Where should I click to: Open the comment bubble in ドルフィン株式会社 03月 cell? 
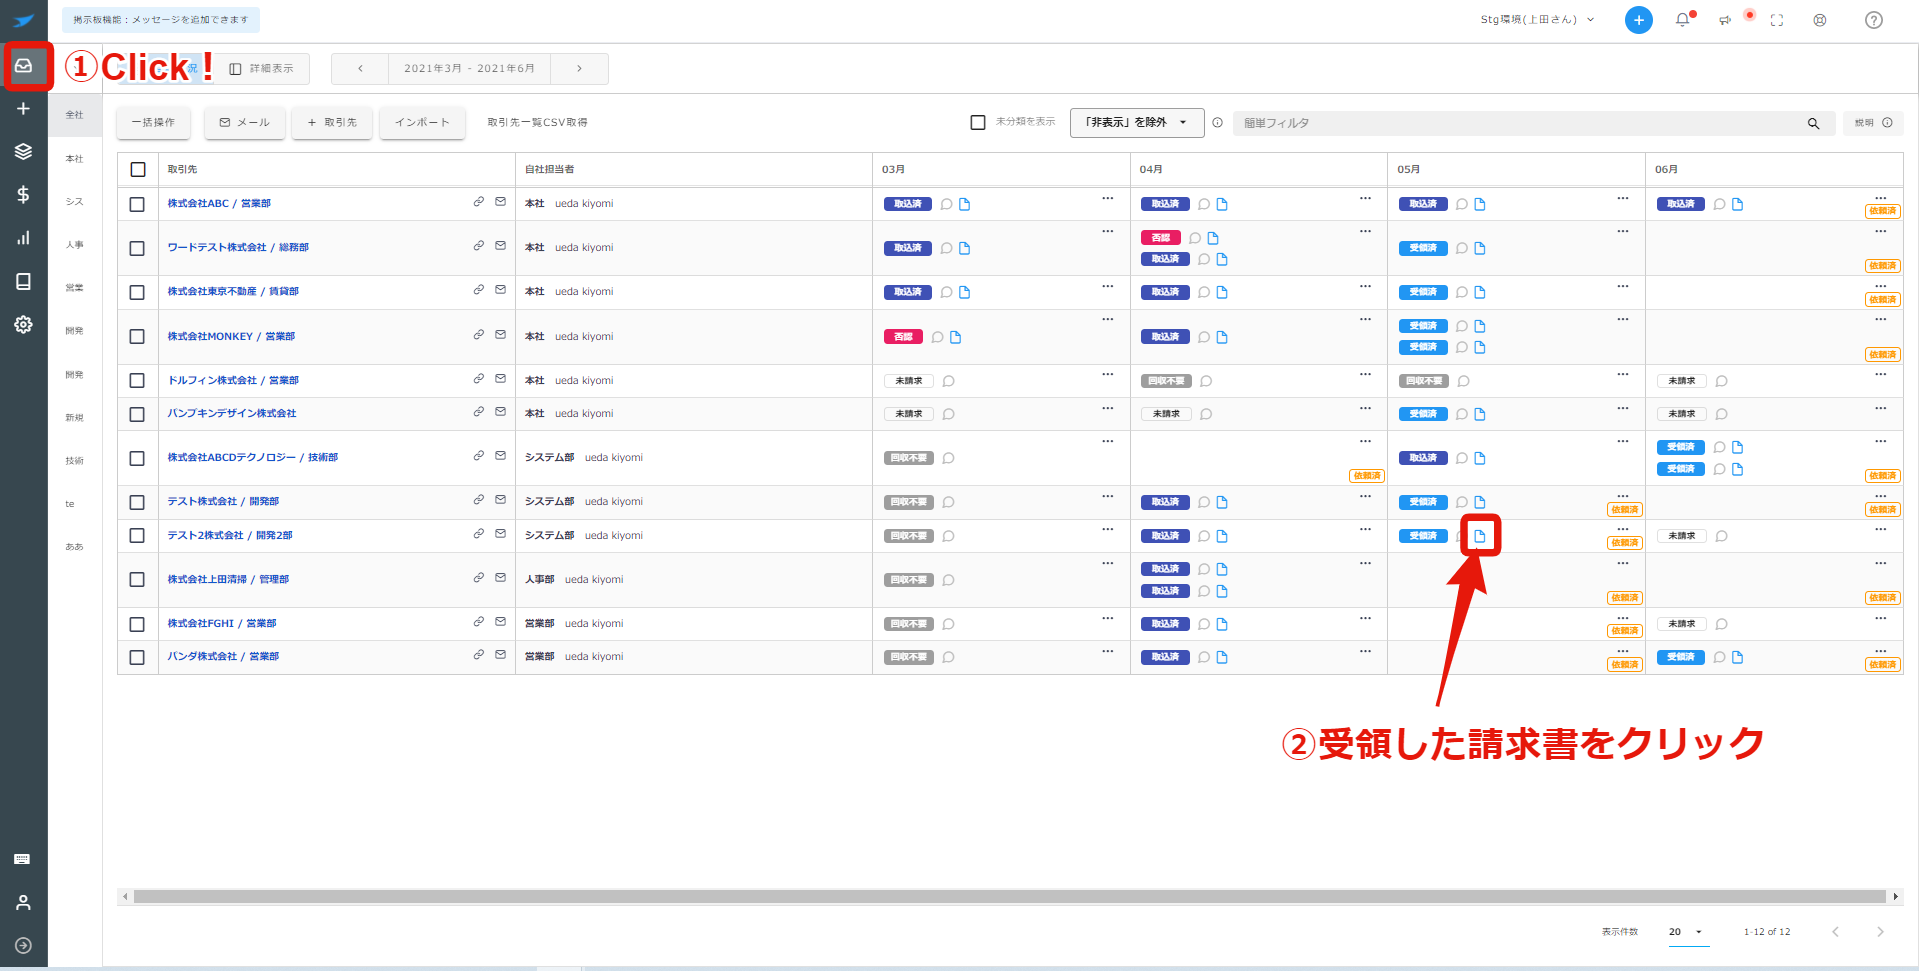[949, 381]
